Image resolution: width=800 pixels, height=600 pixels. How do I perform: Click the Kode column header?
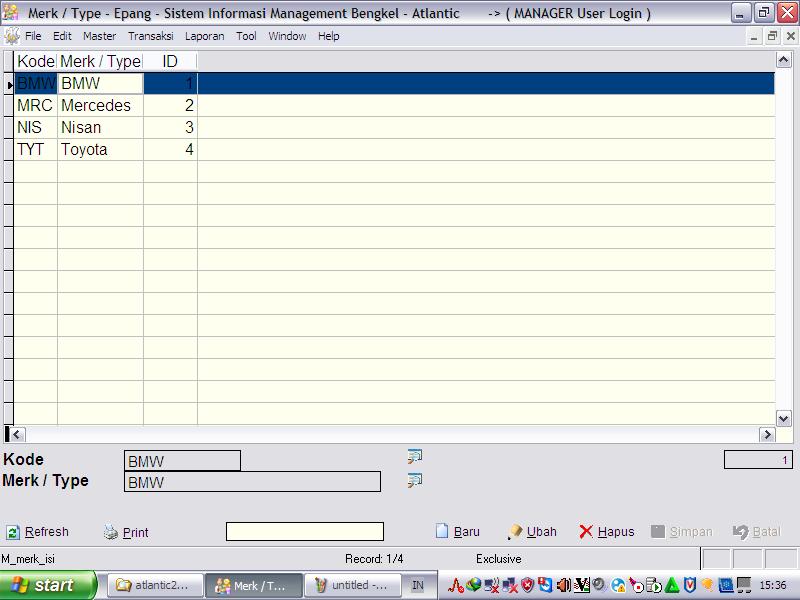click(x=36, y=61)
